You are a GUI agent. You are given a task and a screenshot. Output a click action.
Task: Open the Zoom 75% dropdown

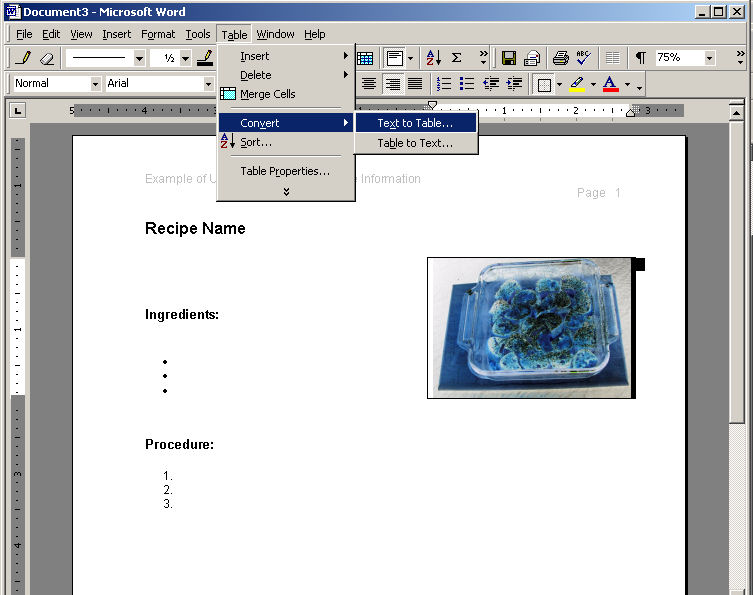(709, 58)
